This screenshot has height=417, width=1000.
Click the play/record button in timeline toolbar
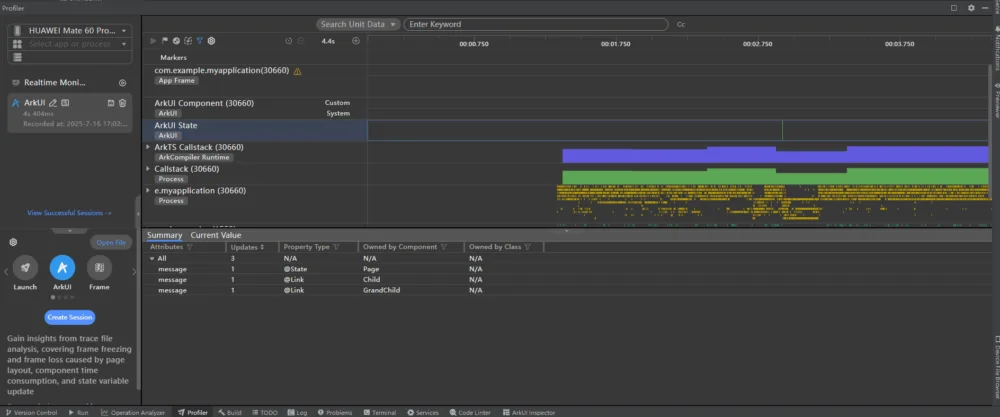(x=153, y=41)
